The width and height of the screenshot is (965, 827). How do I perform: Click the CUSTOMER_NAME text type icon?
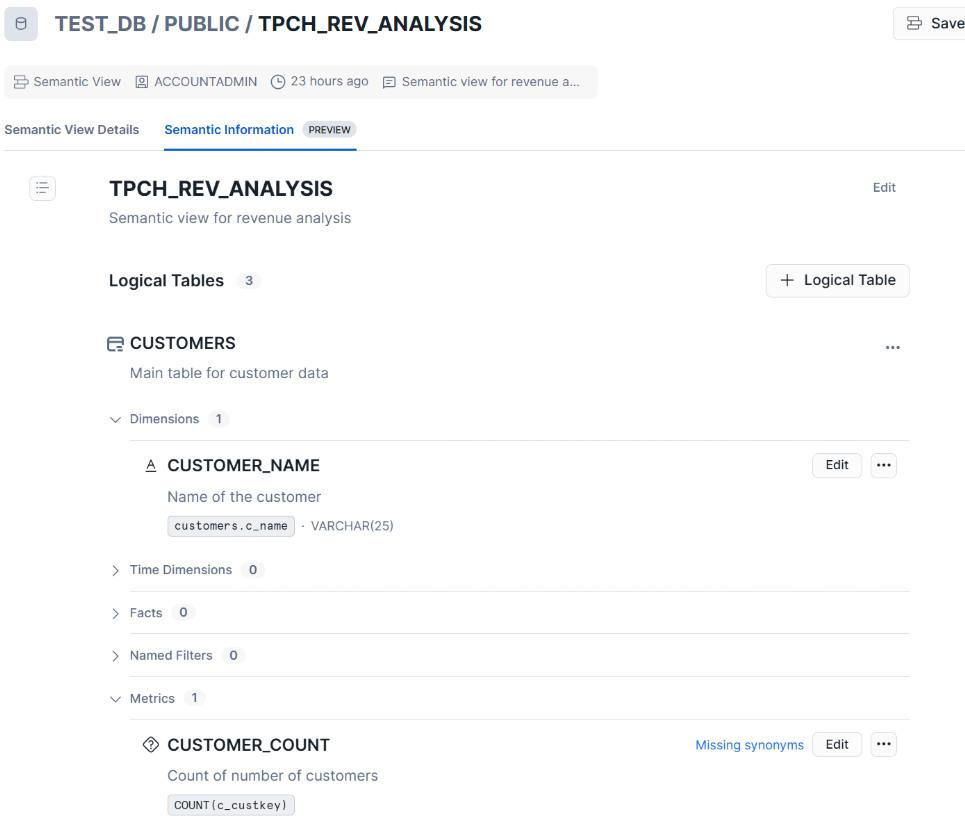coord(151,465)
